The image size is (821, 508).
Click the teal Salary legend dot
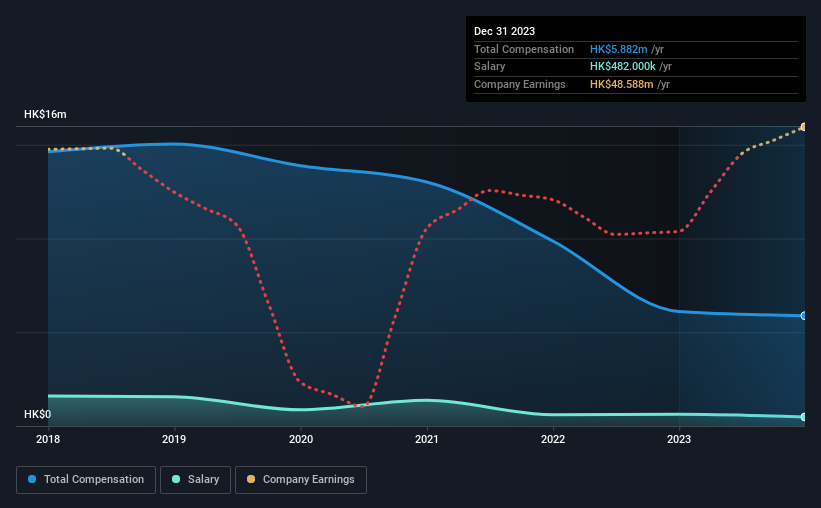pyautogui.click(x=176, y=479)
